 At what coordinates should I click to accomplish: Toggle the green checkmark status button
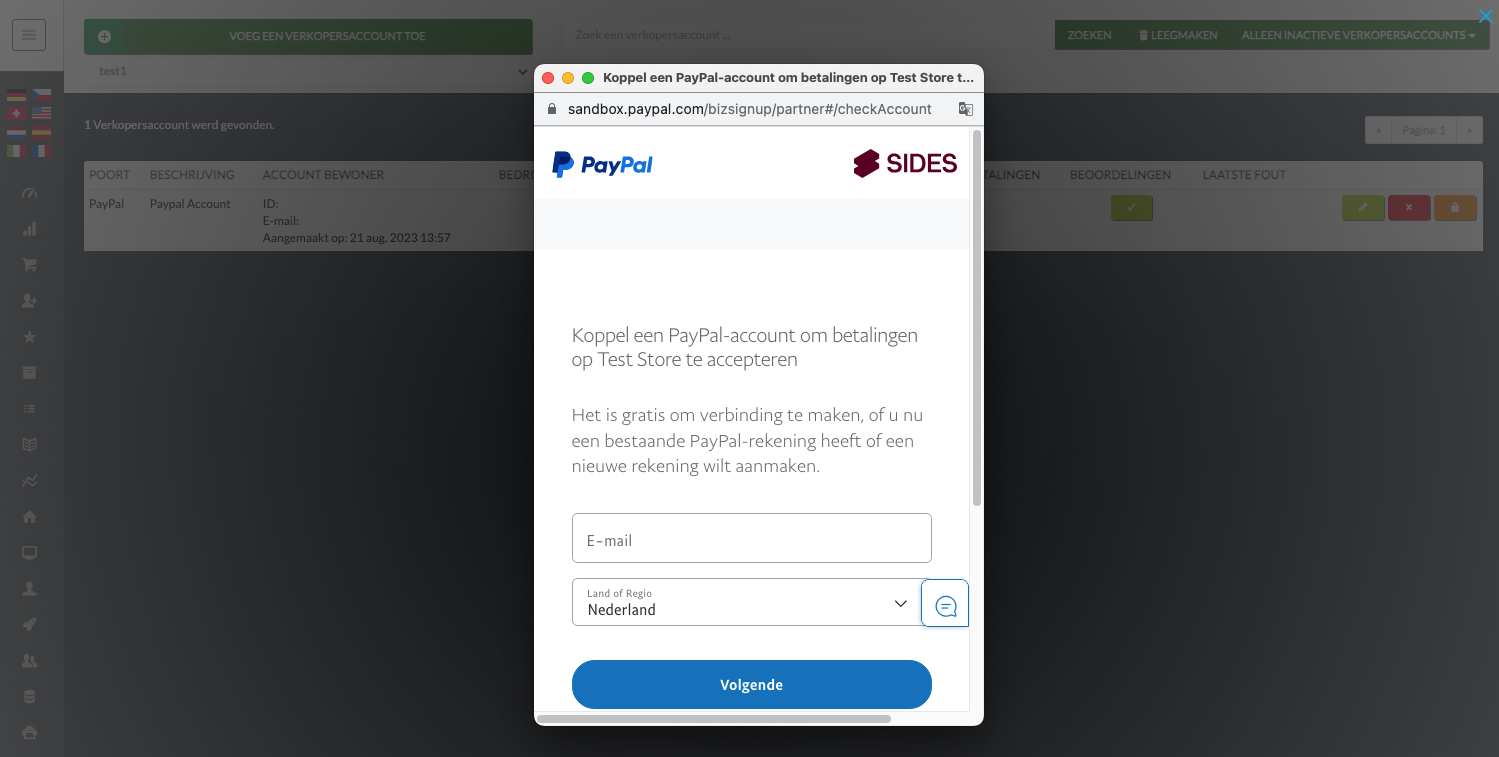[x=1132, y=208]
